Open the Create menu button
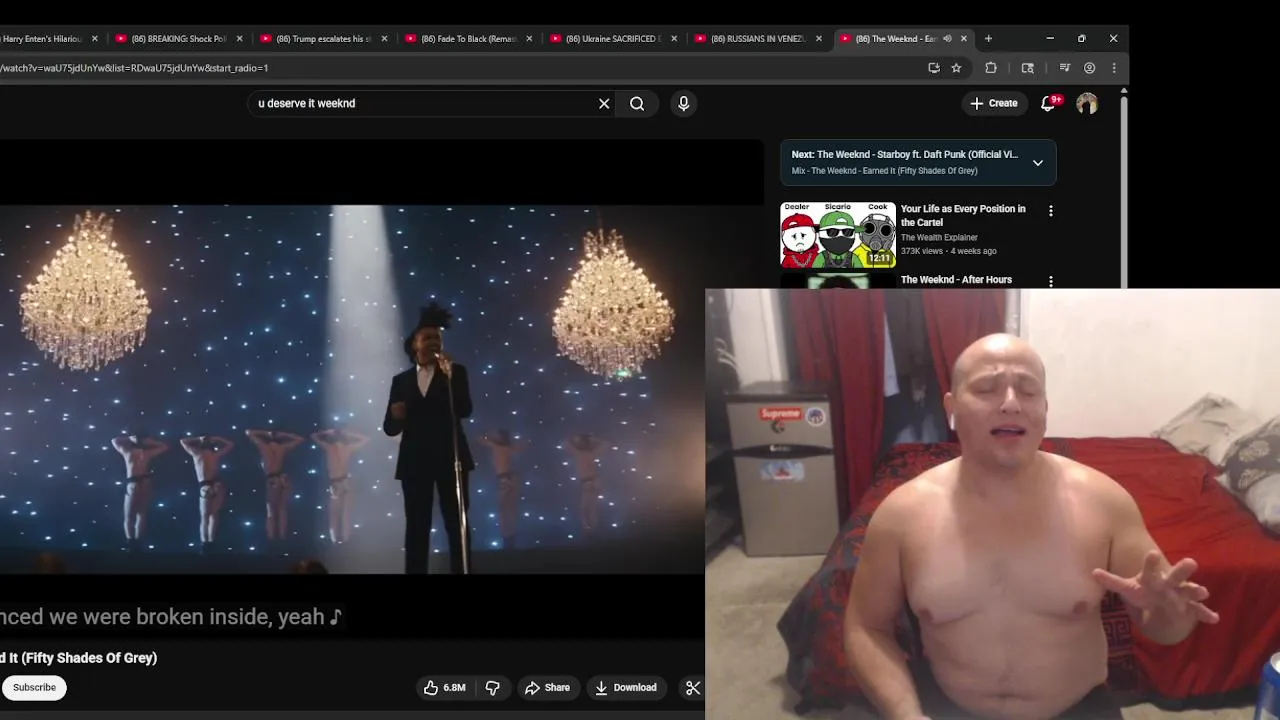Viewport: 1280px width, 720px height. point(994,103)
